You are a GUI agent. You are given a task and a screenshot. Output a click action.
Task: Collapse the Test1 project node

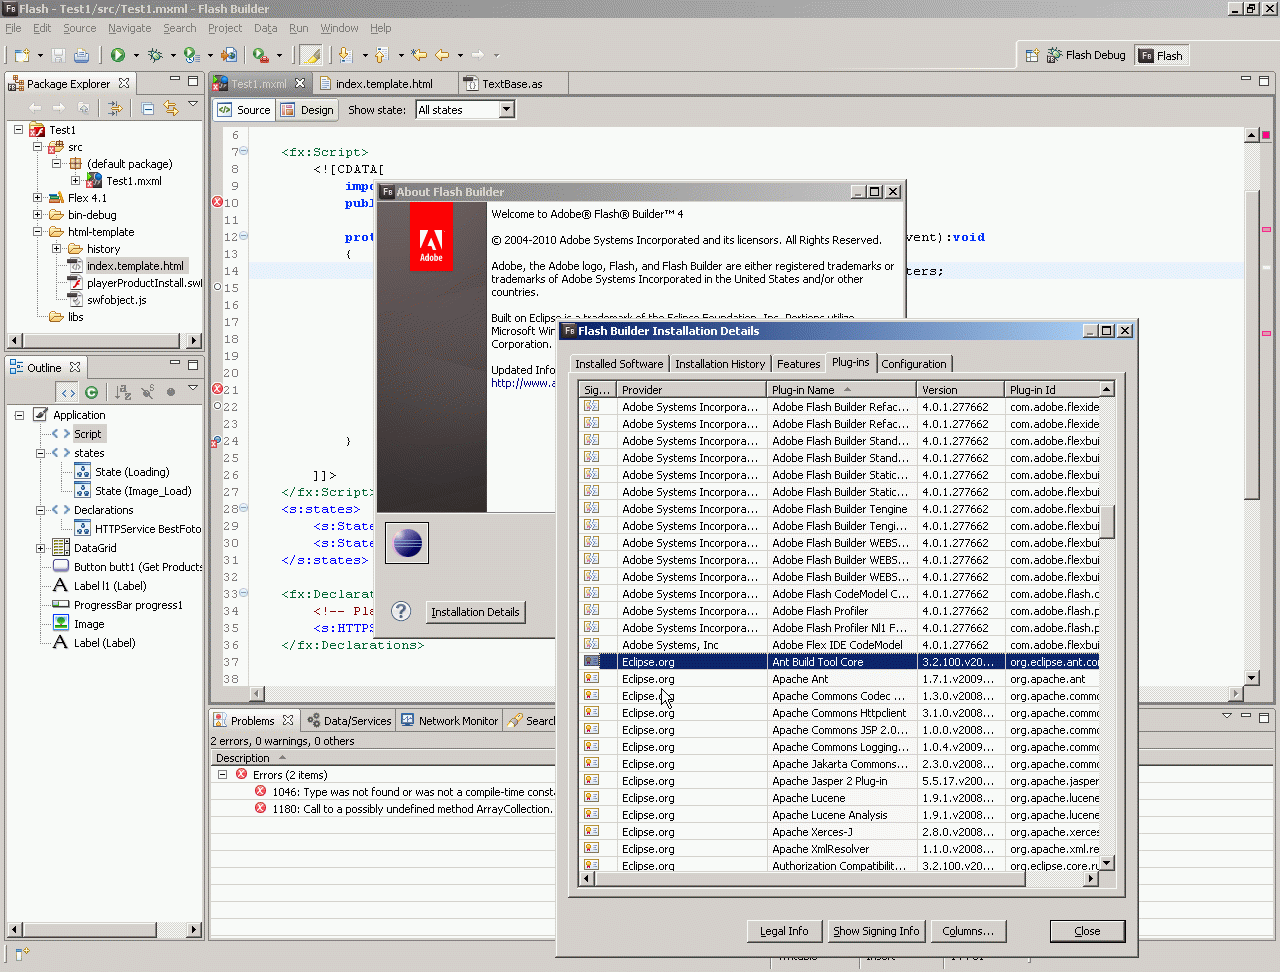point(19,130)
